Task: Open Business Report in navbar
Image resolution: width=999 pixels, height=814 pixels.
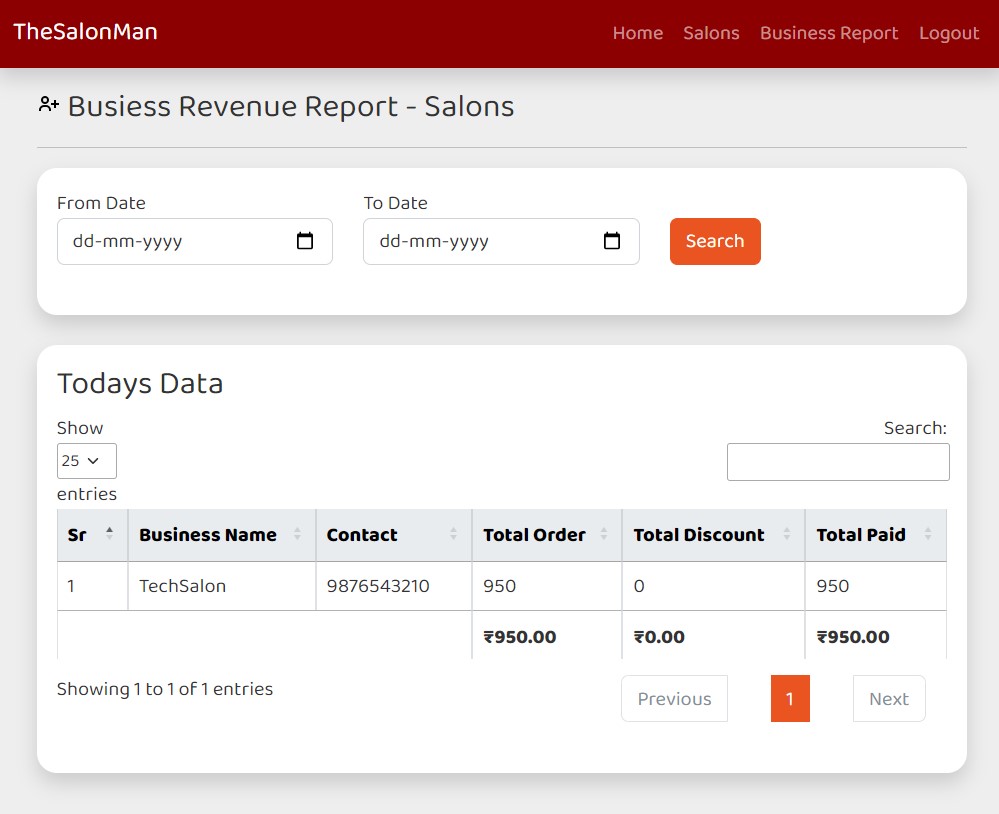Action: point(829,33)
